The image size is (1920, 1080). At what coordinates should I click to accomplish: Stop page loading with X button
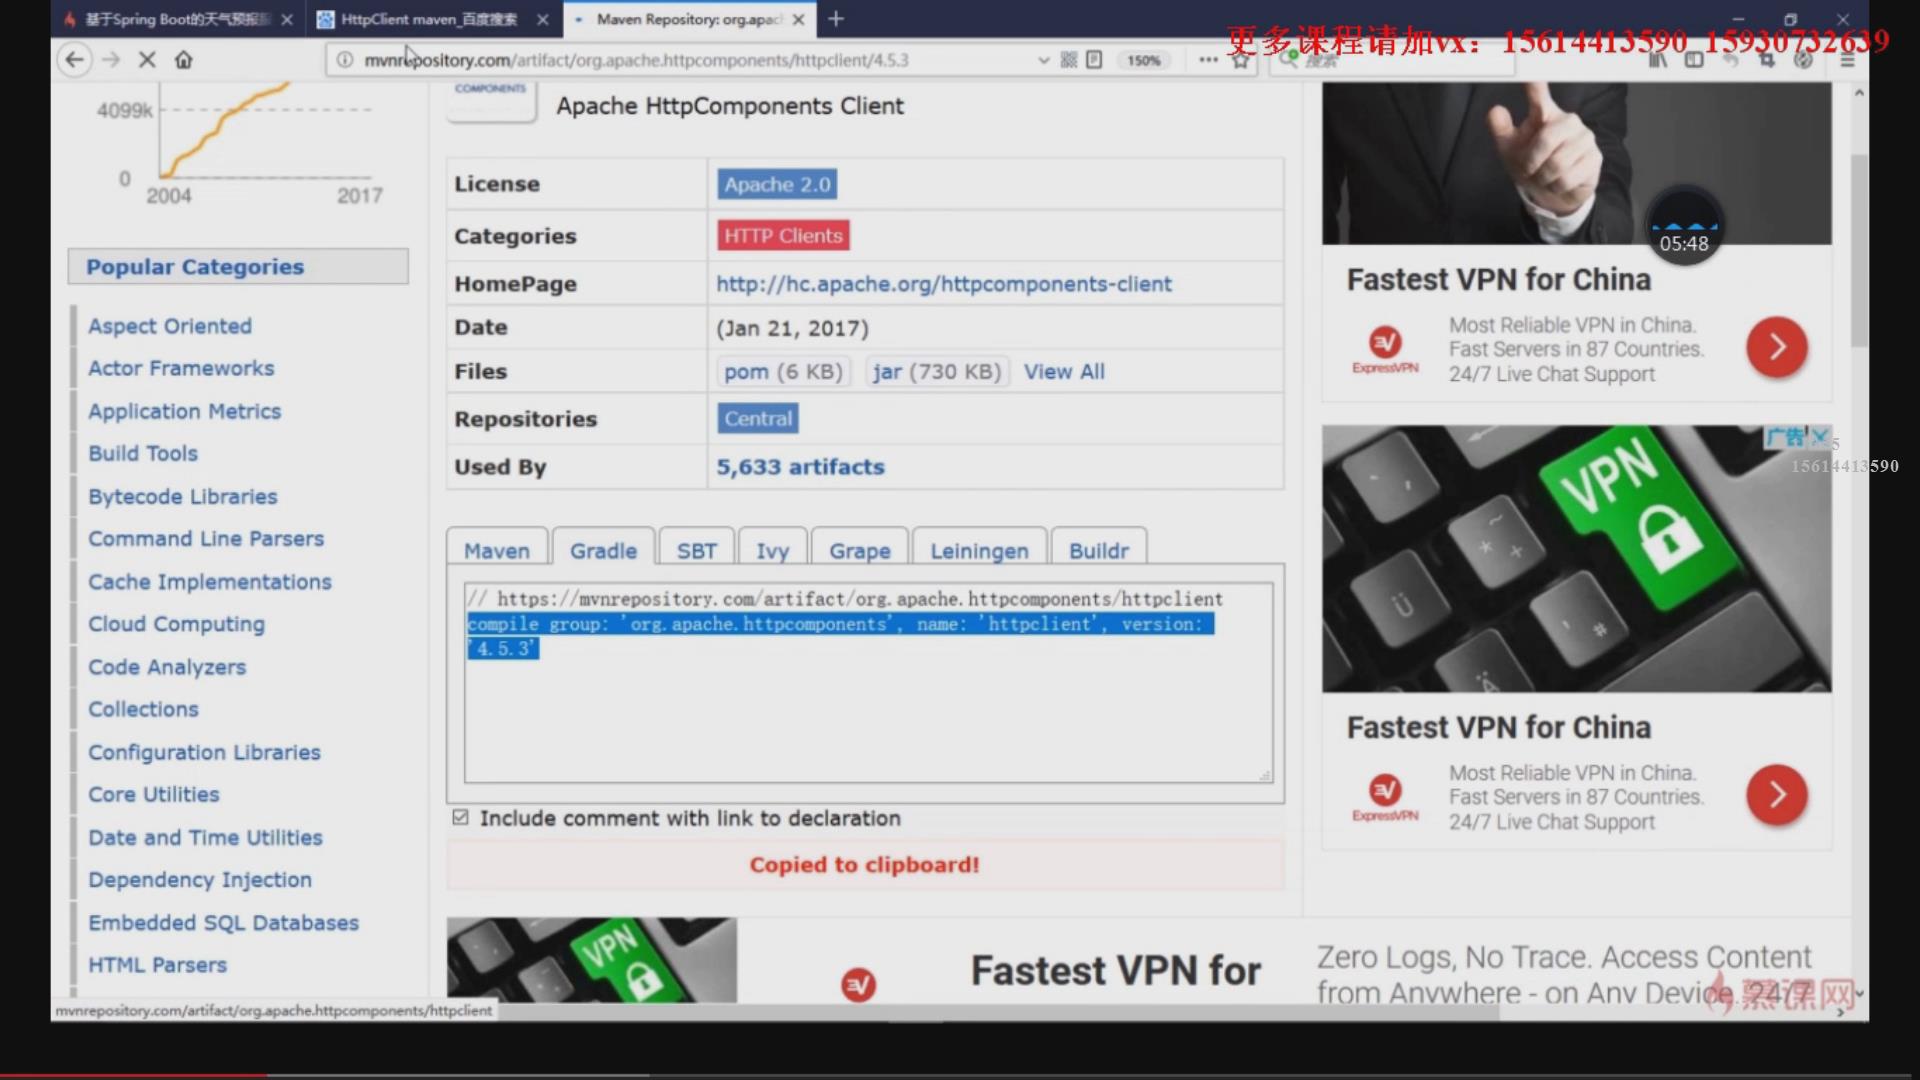click(147, 60)
